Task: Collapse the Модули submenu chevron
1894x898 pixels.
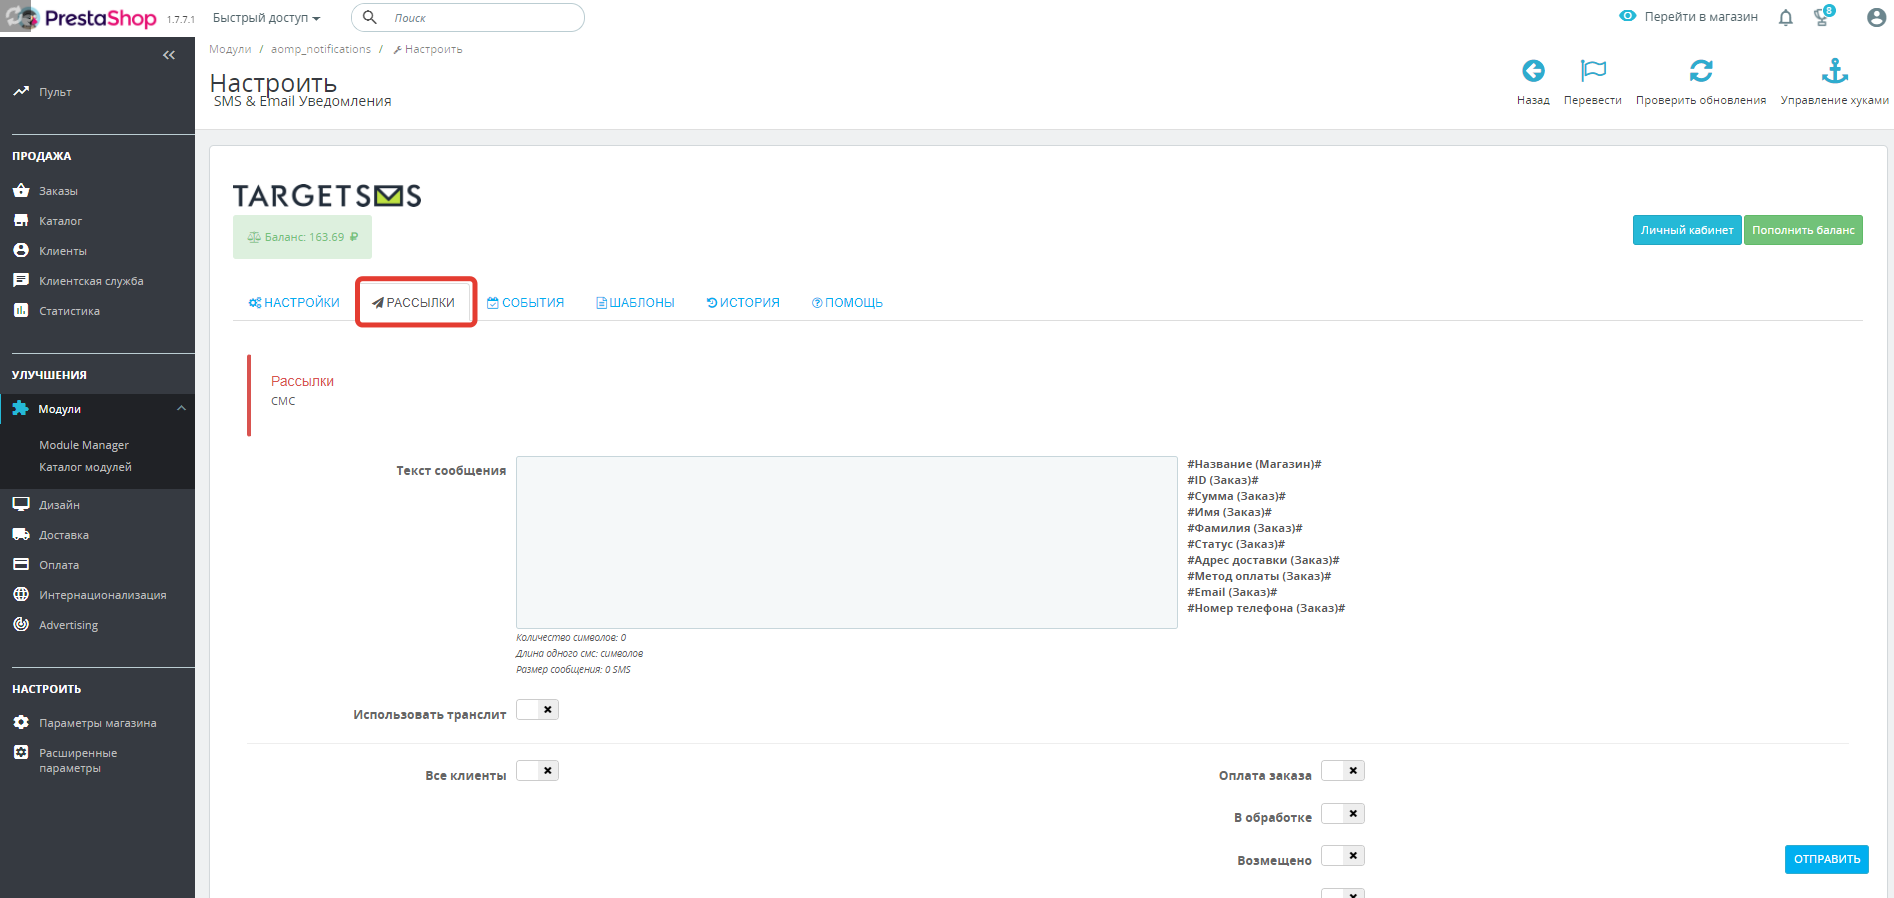Action: pos(181,408)
